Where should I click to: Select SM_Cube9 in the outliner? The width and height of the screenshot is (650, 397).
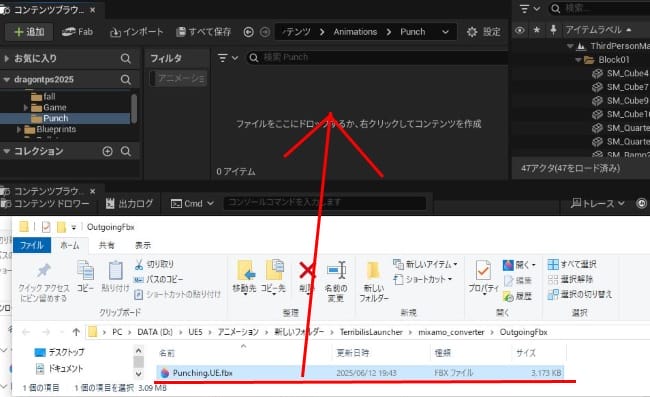tap(620, 101)
